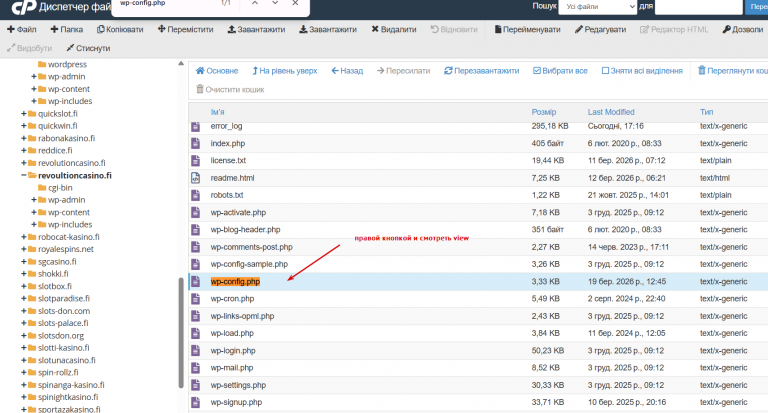The height and width of the screenshot is (413, 768).
Task: Click the download Завантажити button
Action: pos(328,29)
